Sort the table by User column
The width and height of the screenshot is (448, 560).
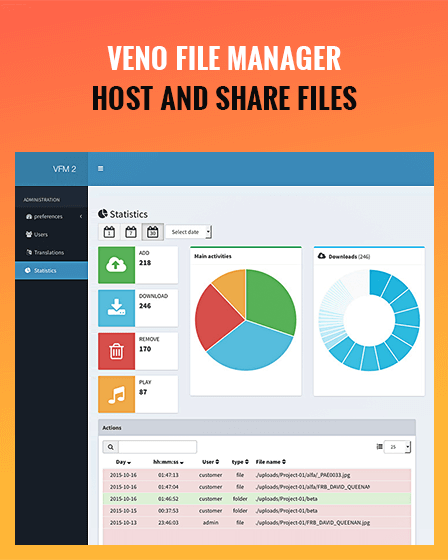click(x=210, y=462)
